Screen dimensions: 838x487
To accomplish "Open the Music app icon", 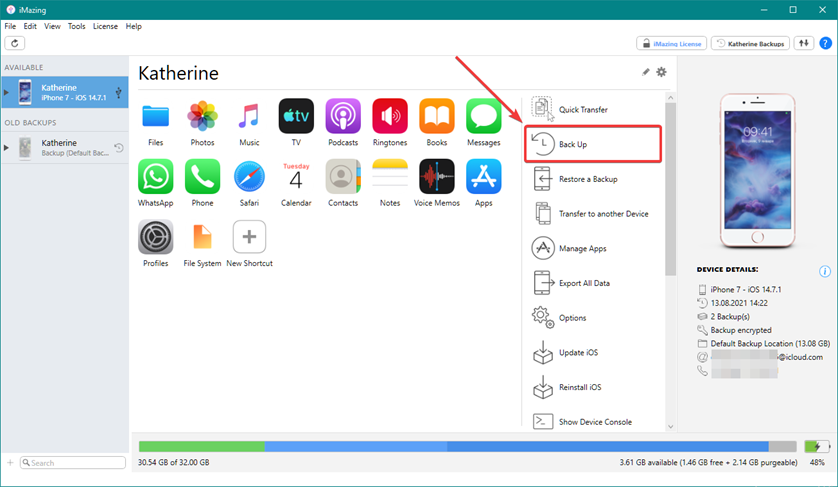I will coord(249,116).
